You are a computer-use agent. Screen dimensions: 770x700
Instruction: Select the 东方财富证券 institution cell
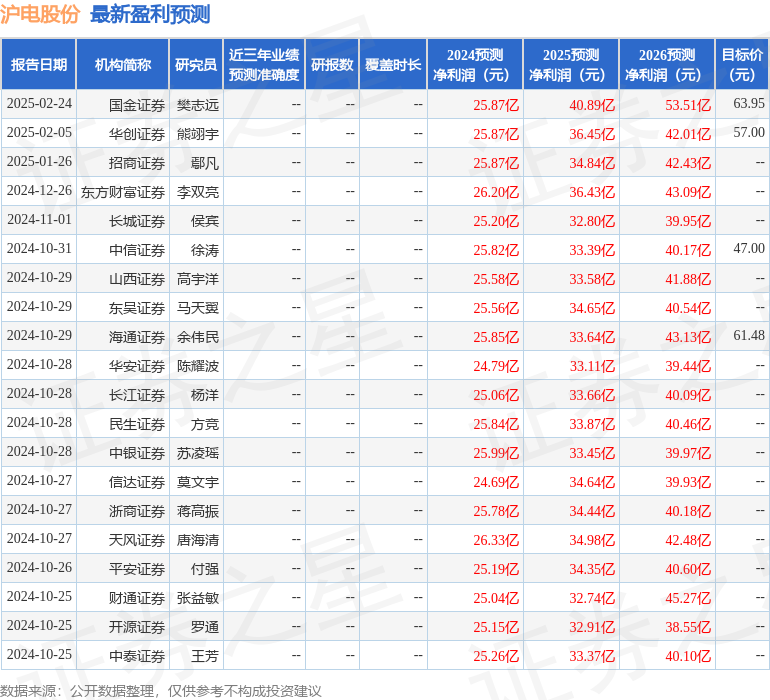click(123, 192)
